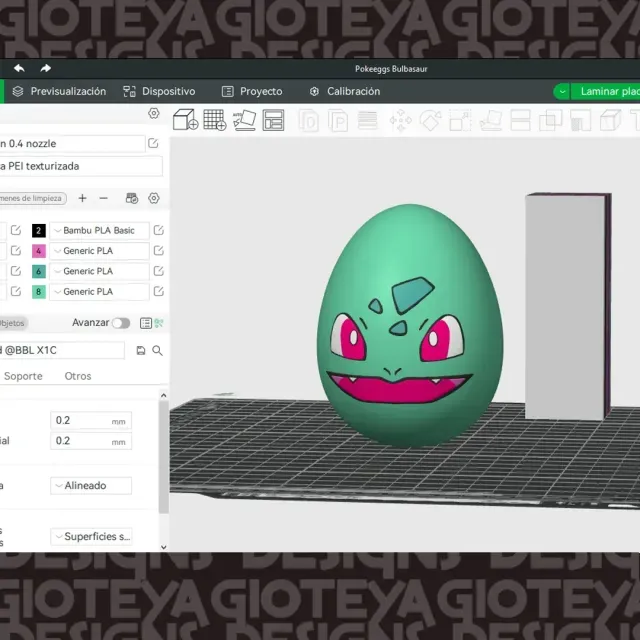This screenshot has width=640, height=640.
Task: Click the settings scrollbar down arrow
Action: 164,547
